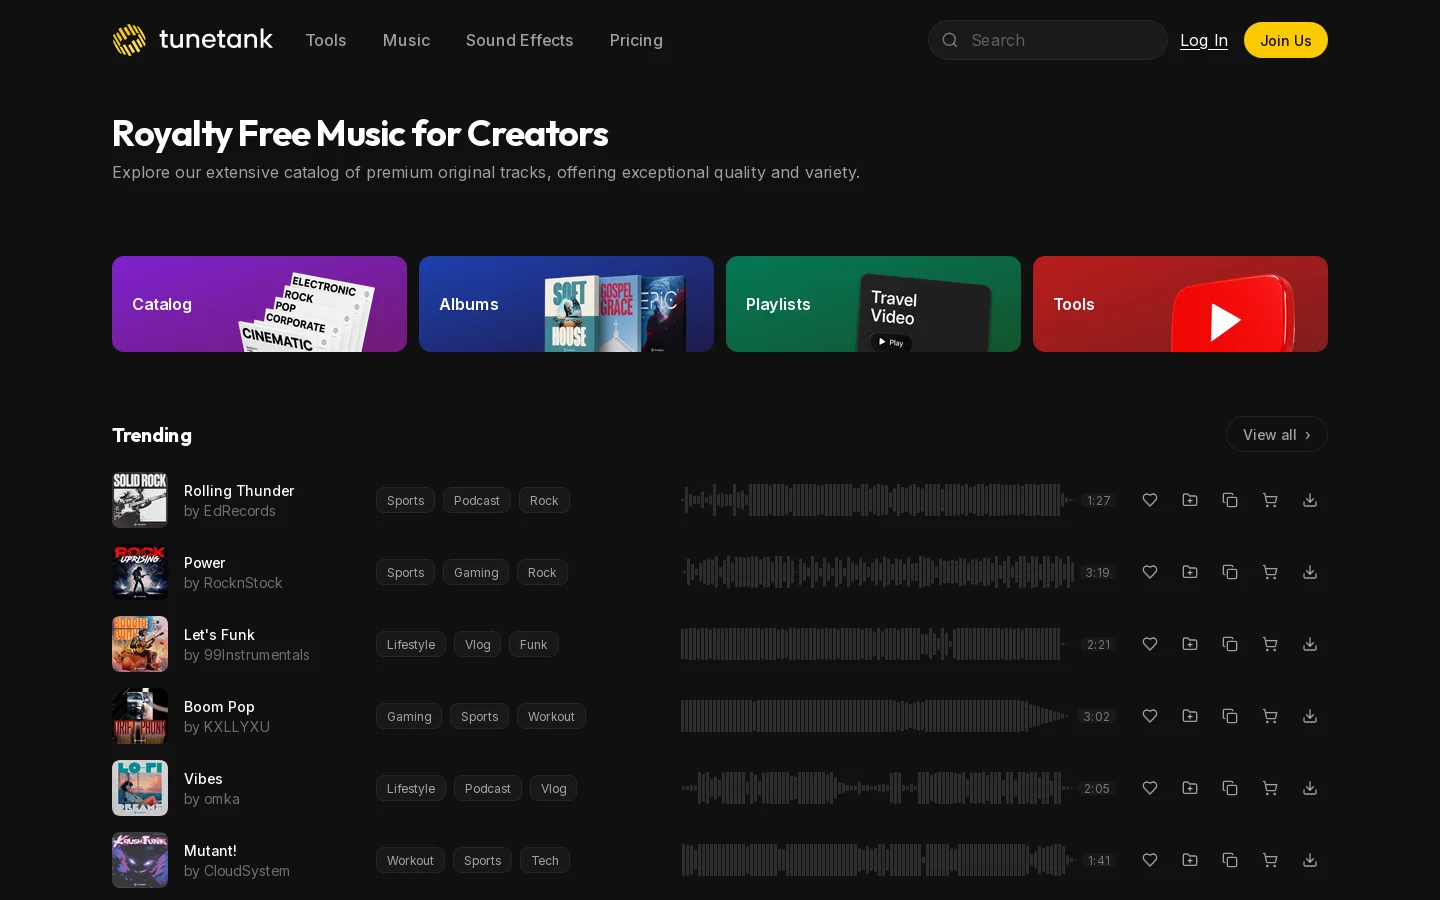Download the Power track
Viewport: 1440px width, 900px height.
point(1310,572)
